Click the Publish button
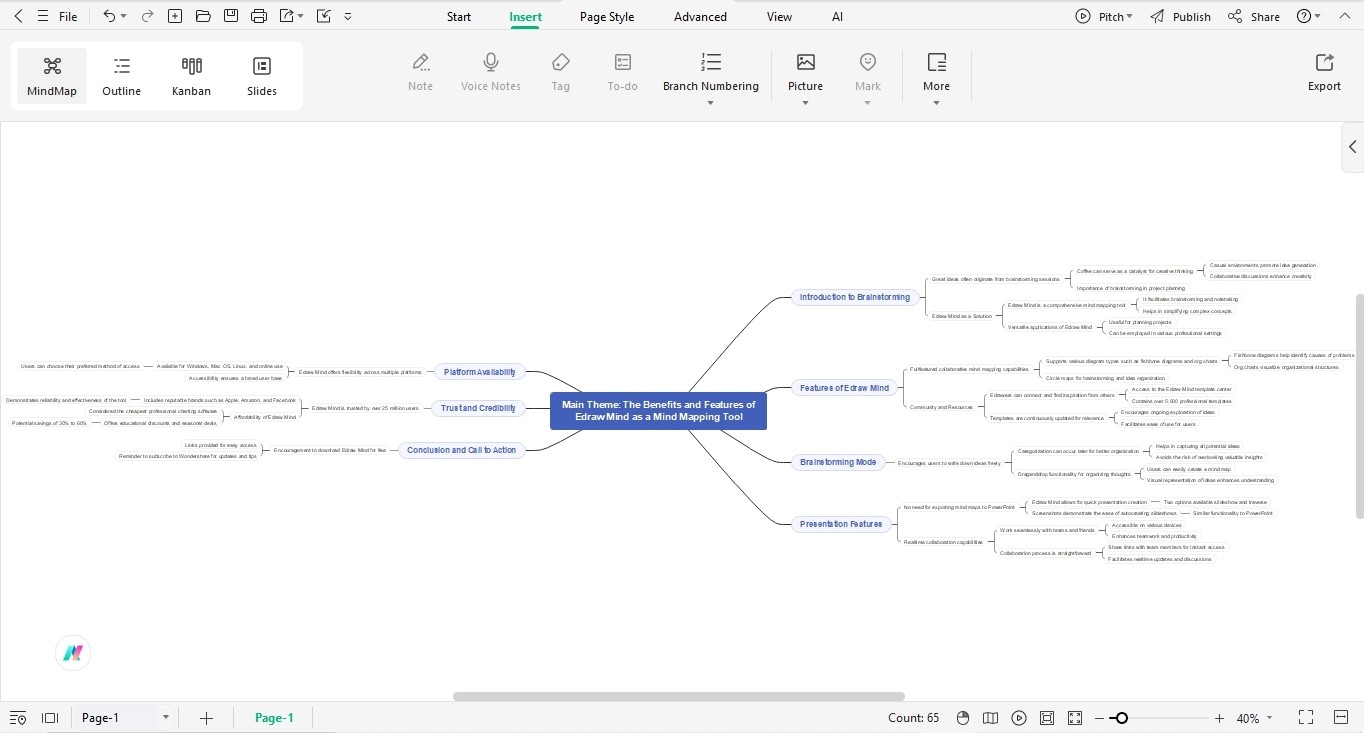This screenshot has width=1364, height=733. tap(1180, 16)
